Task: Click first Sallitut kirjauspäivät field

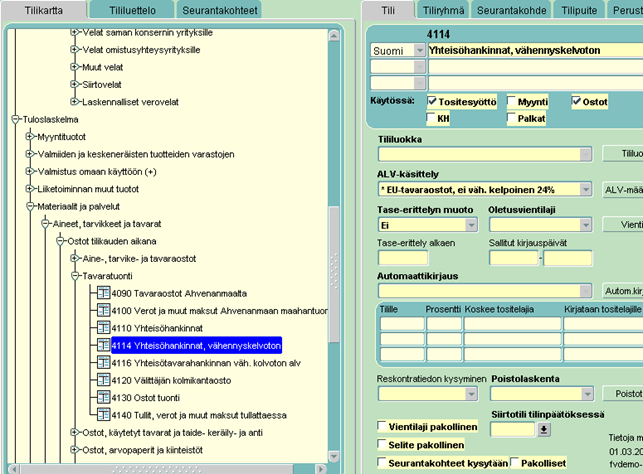Action: 513,258
